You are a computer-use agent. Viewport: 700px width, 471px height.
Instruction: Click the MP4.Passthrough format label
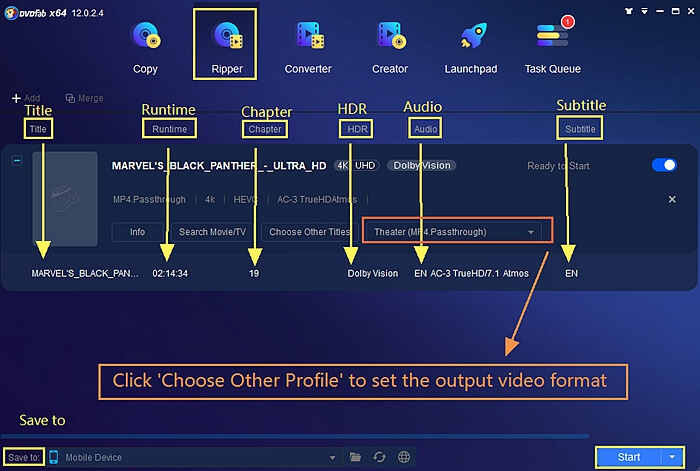tap(149, 200)
